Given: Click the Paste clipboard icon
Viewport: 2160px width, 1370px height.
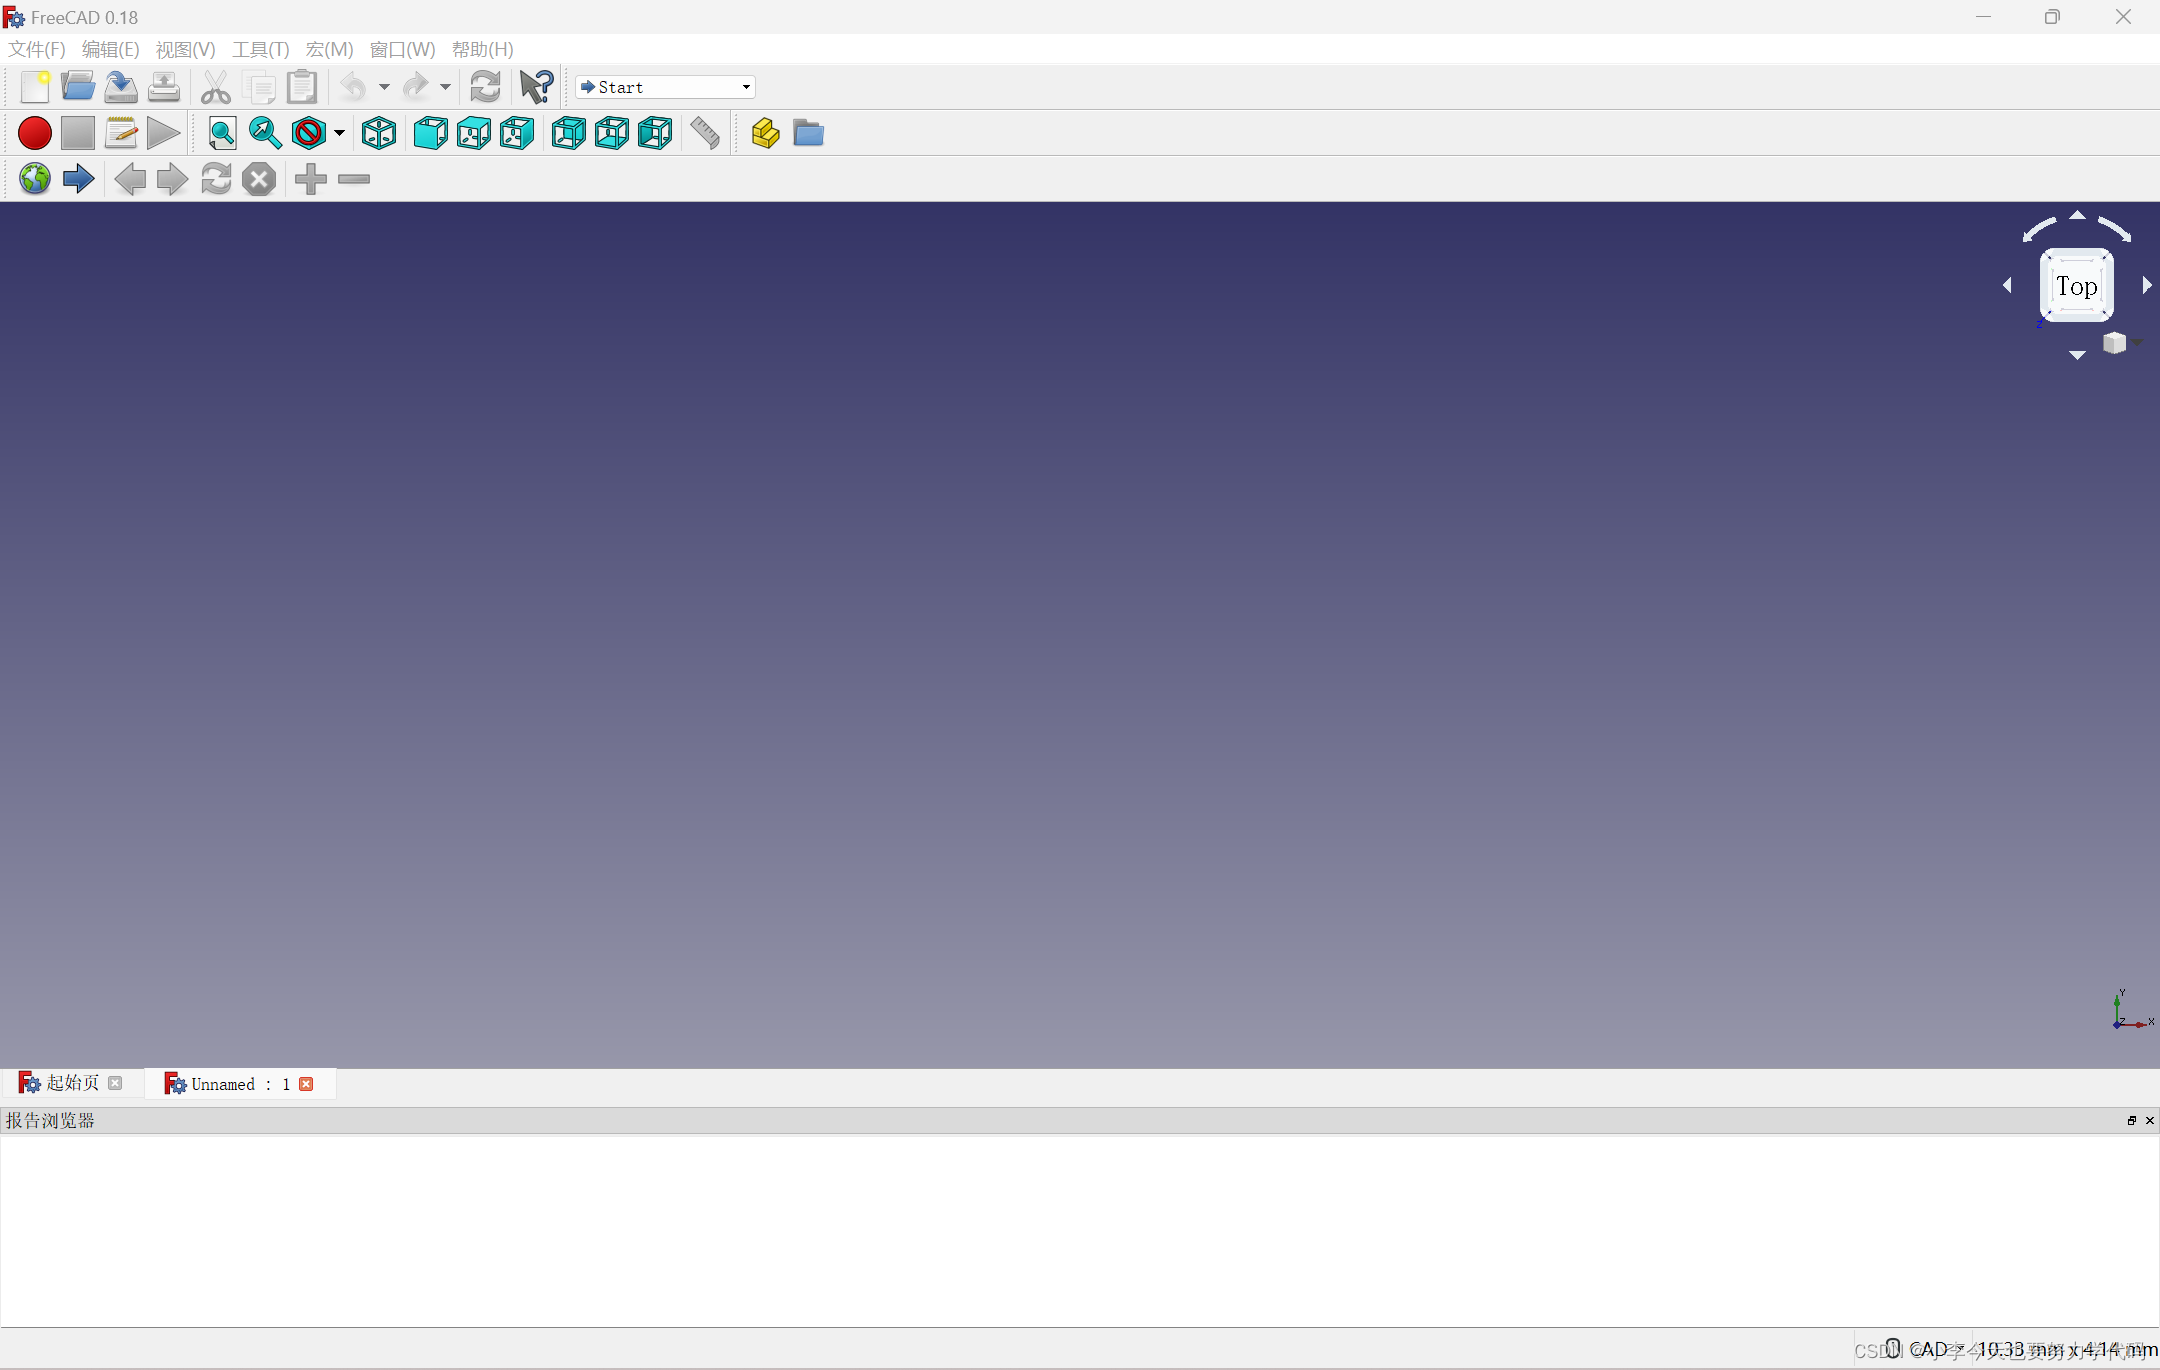Looking at the screenshot, I should [301, 87].
